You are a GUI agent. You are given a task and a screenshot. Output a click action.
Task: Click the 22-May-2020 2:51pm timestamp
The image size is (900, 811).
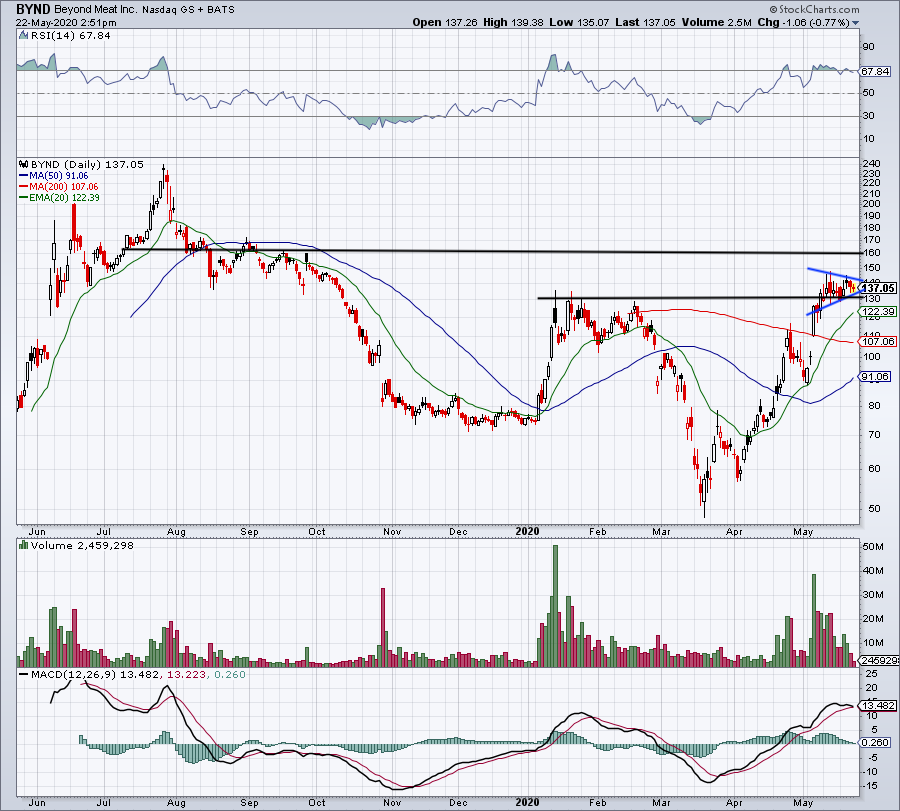pyautogui.click(x=66, y=23)
